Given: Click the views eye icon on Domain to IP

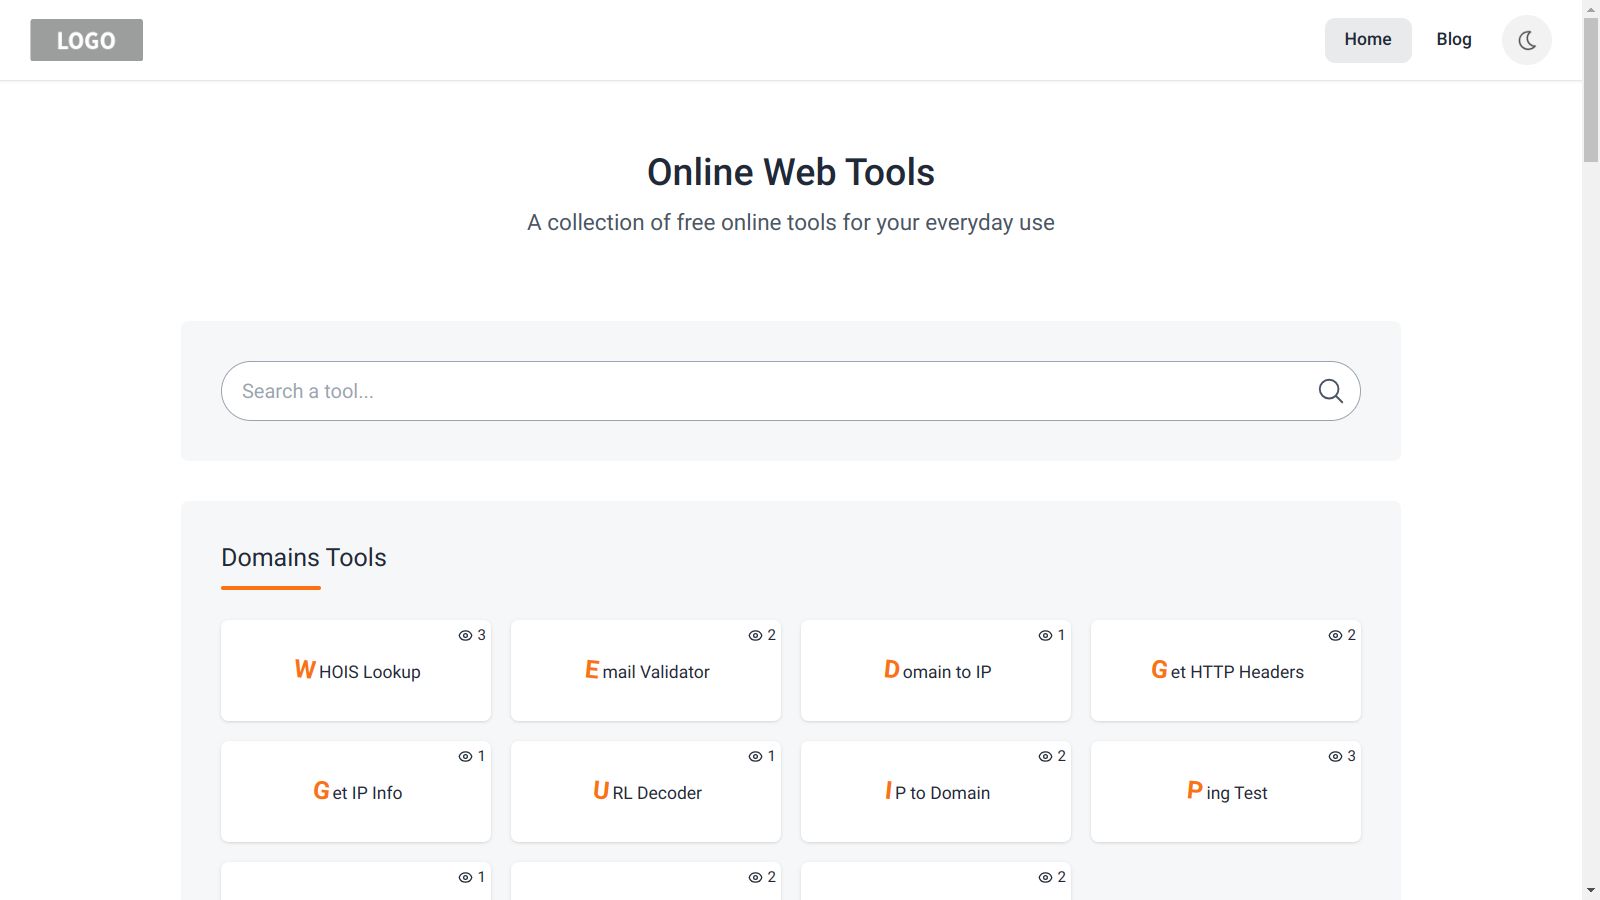Looking at the screenshot, I should pos(1045,636).
